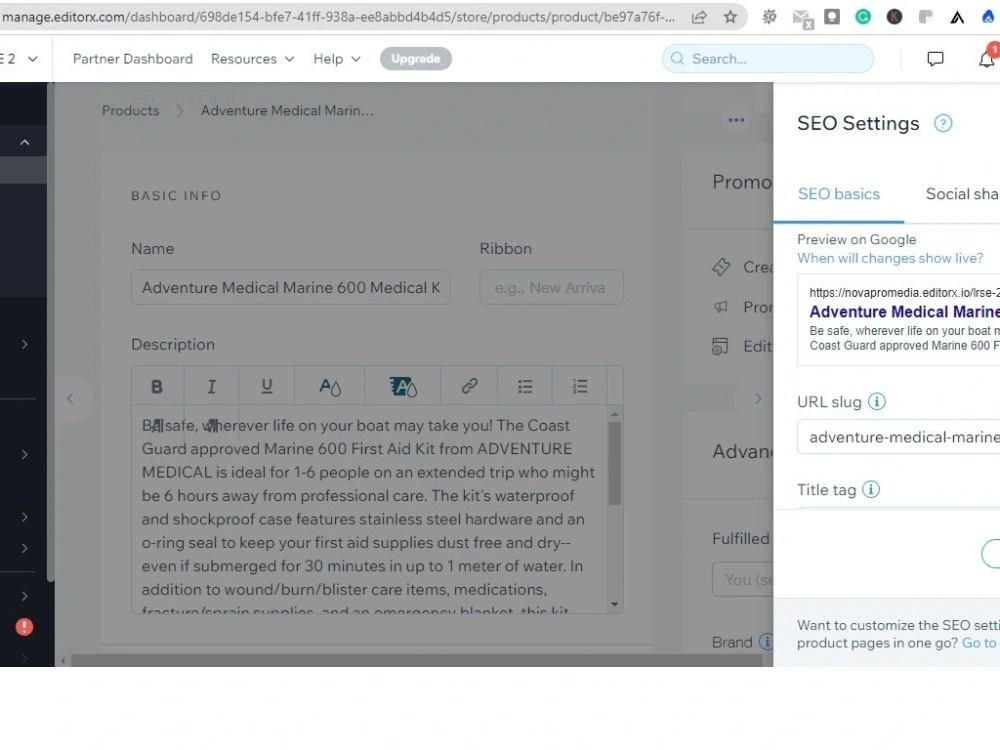
Task: Go to previous product with left arrow
Action: point(70,399)
